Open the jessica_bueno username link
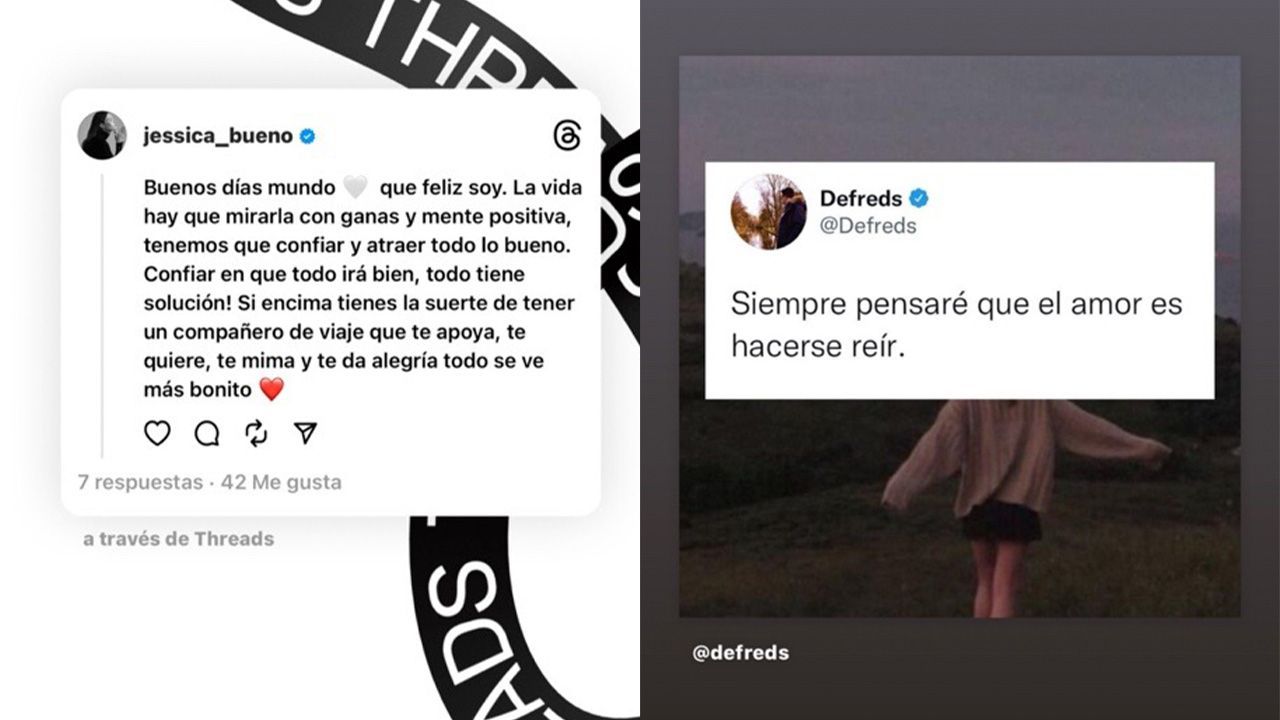Viewport: 1280px width, 720px height. [x=218, y=135]
